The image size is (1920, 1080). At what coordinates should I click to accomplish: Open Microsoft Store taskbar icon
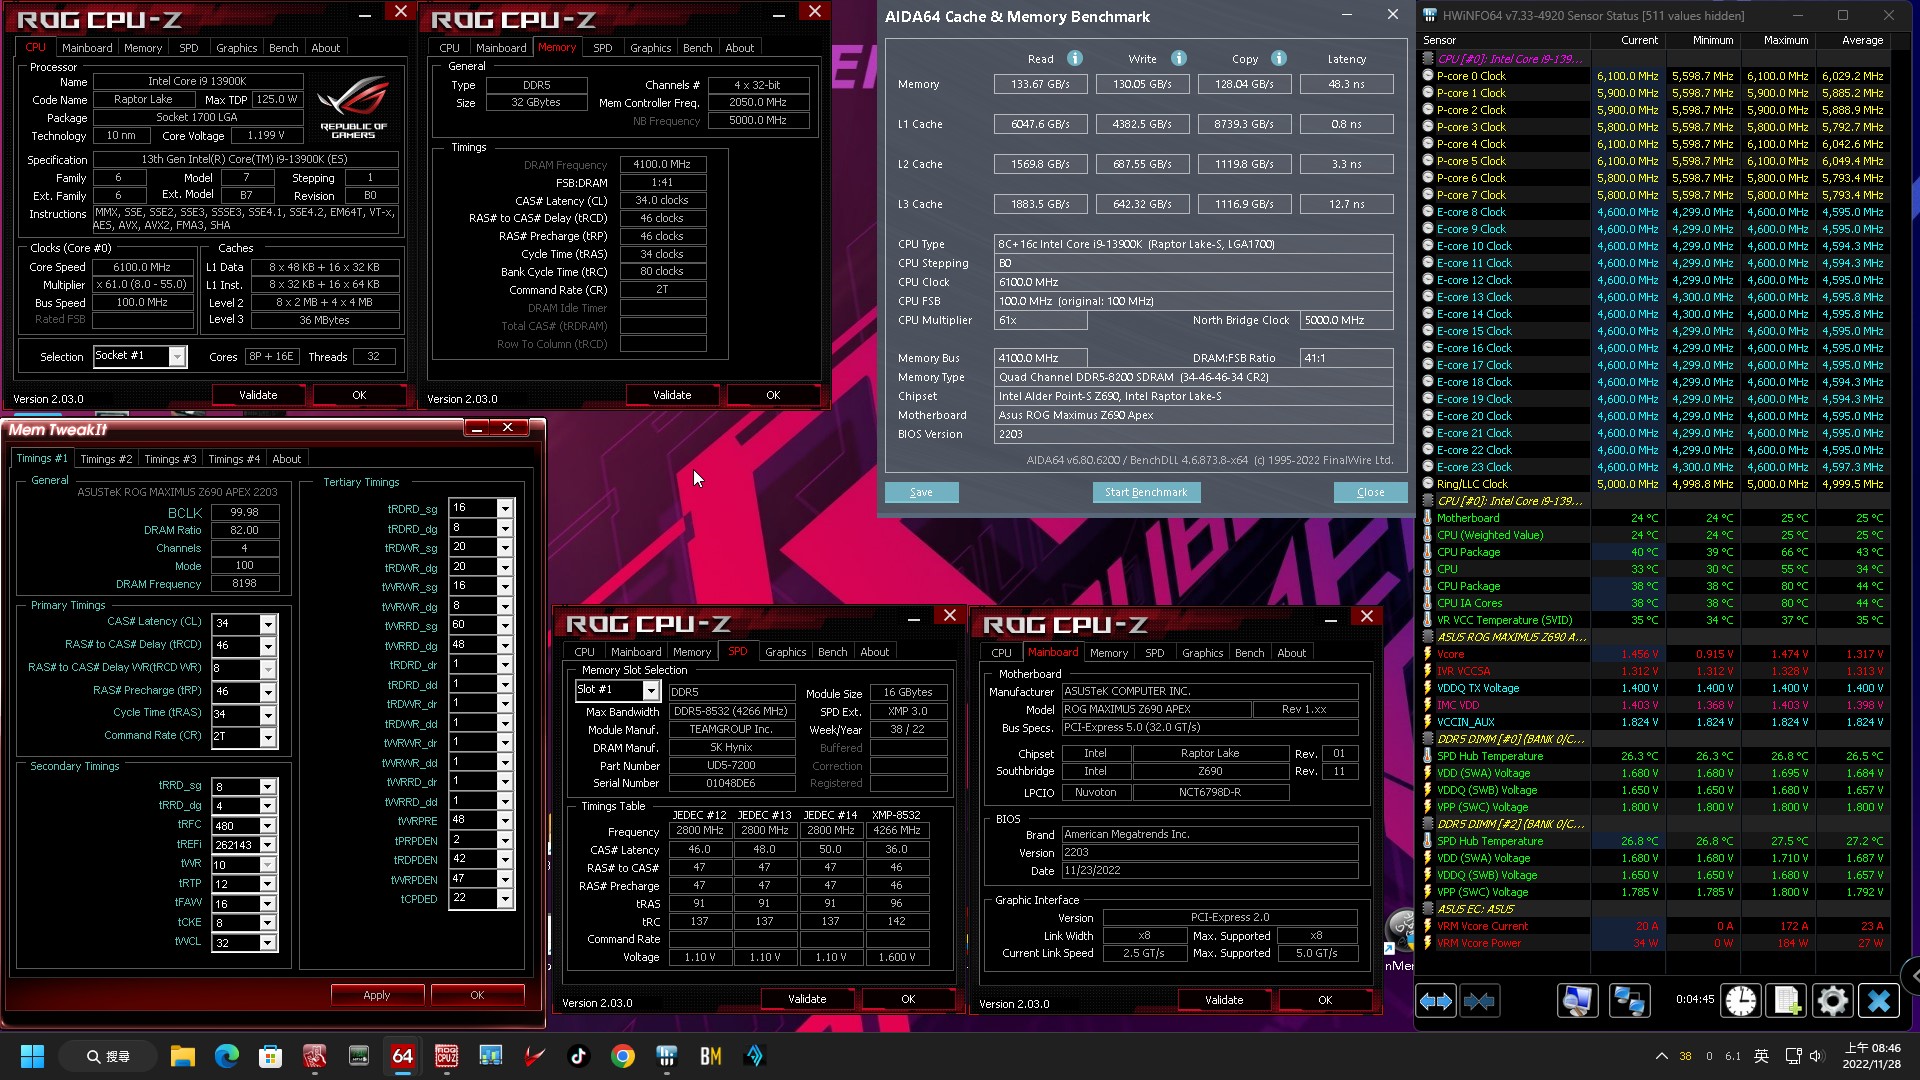(x=270, y=1056)
